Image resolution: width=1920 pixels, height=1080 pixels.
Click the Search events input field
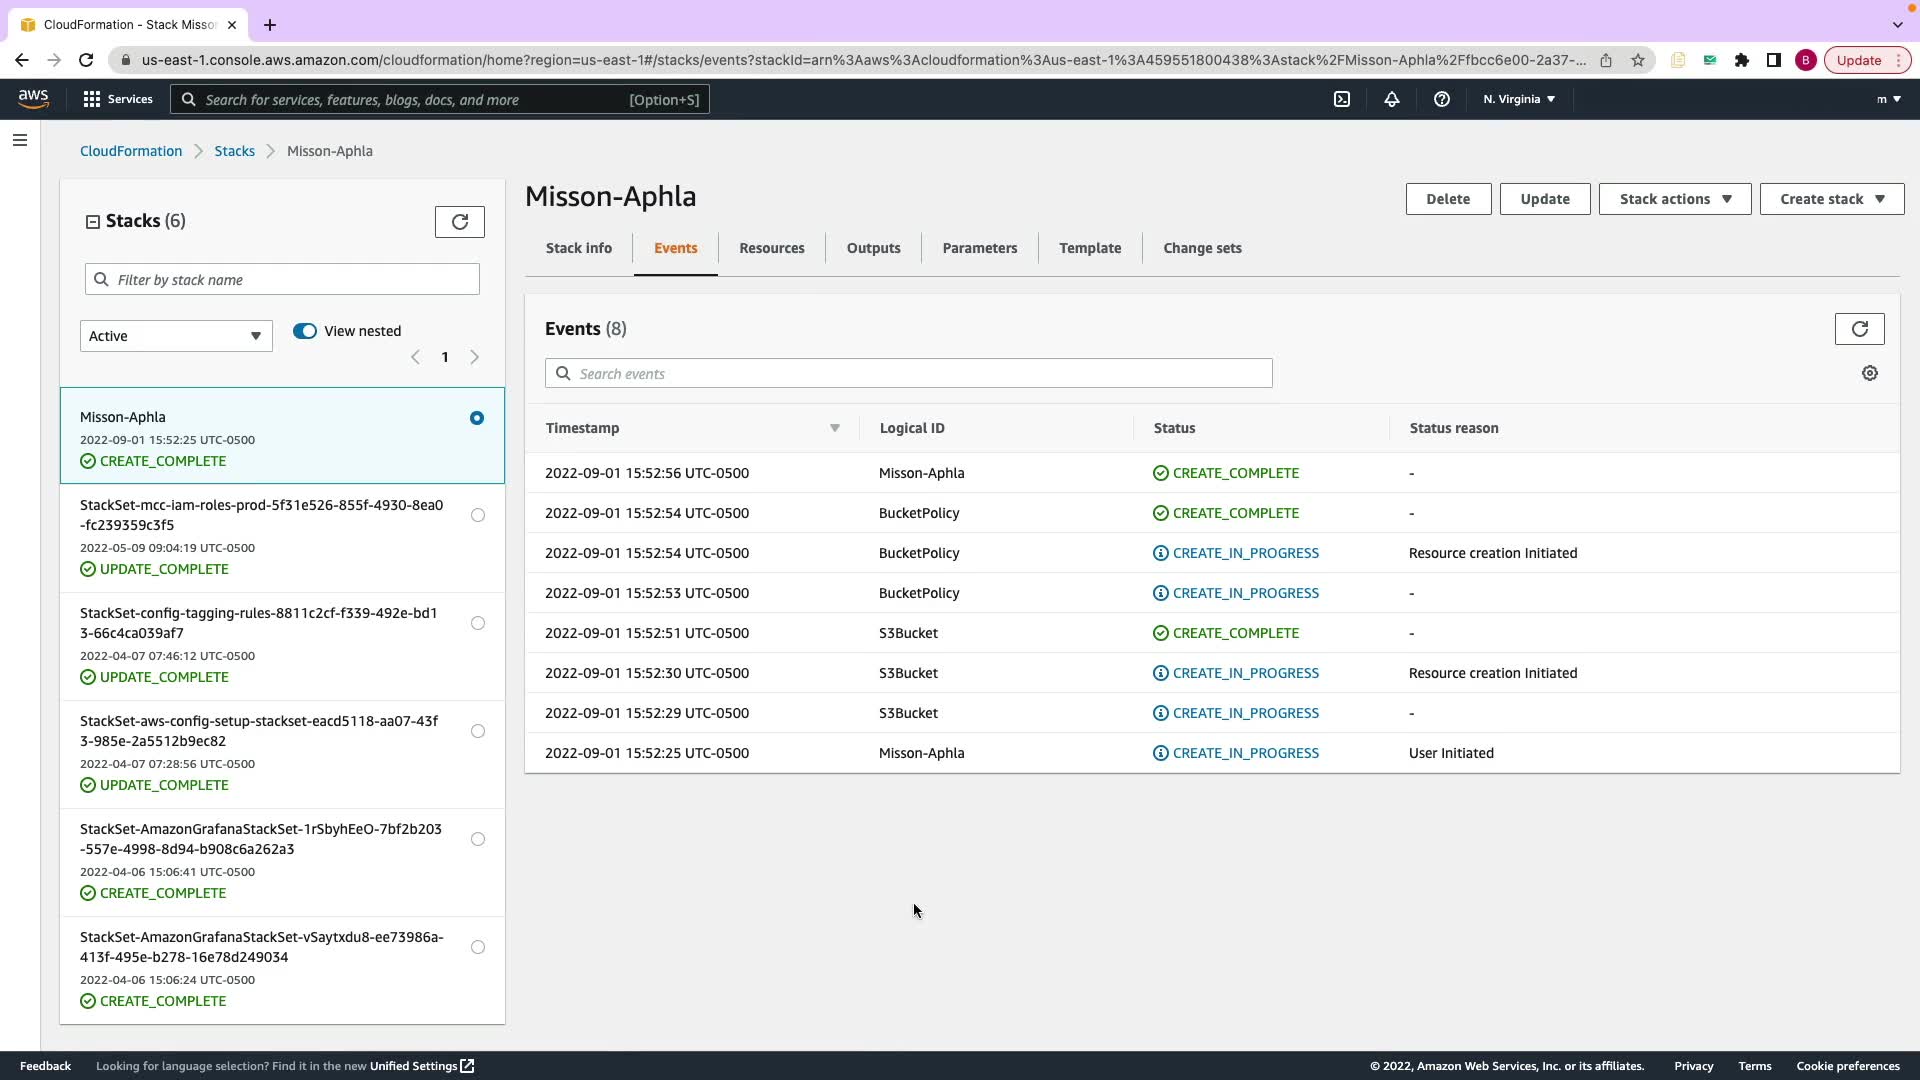click(908, 373)
